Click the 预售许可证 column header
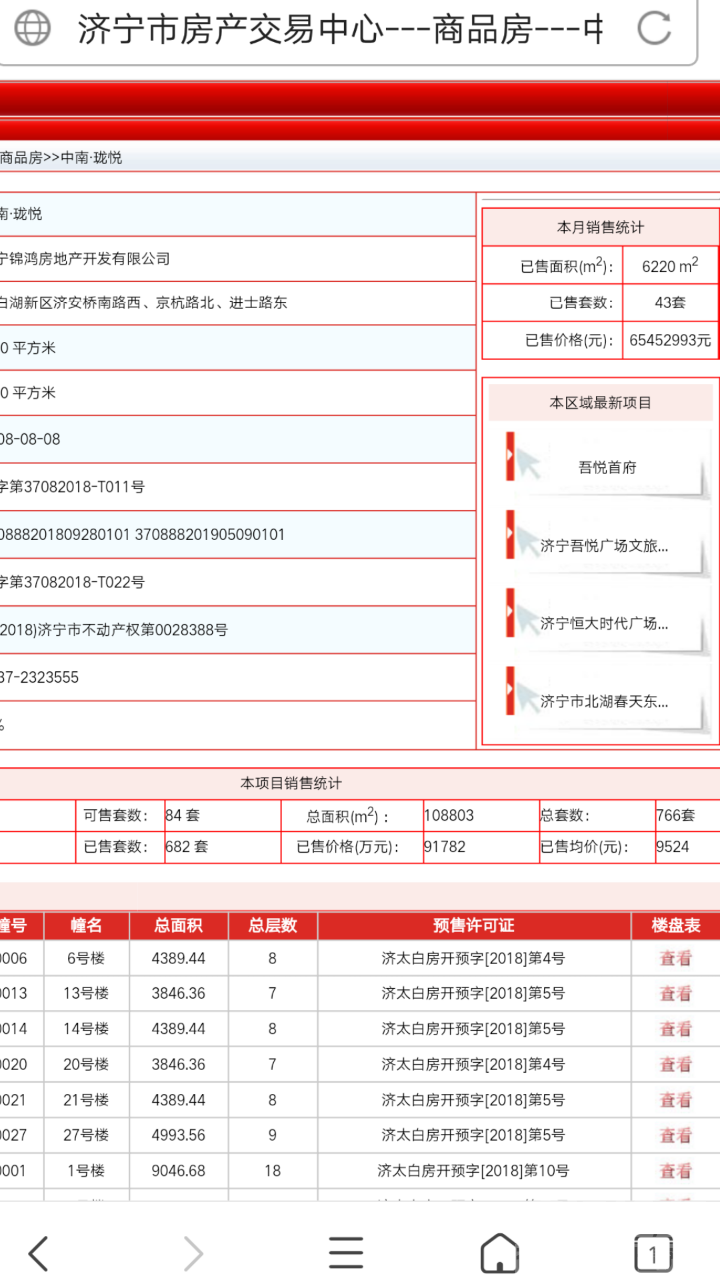 tap(474, 926)
